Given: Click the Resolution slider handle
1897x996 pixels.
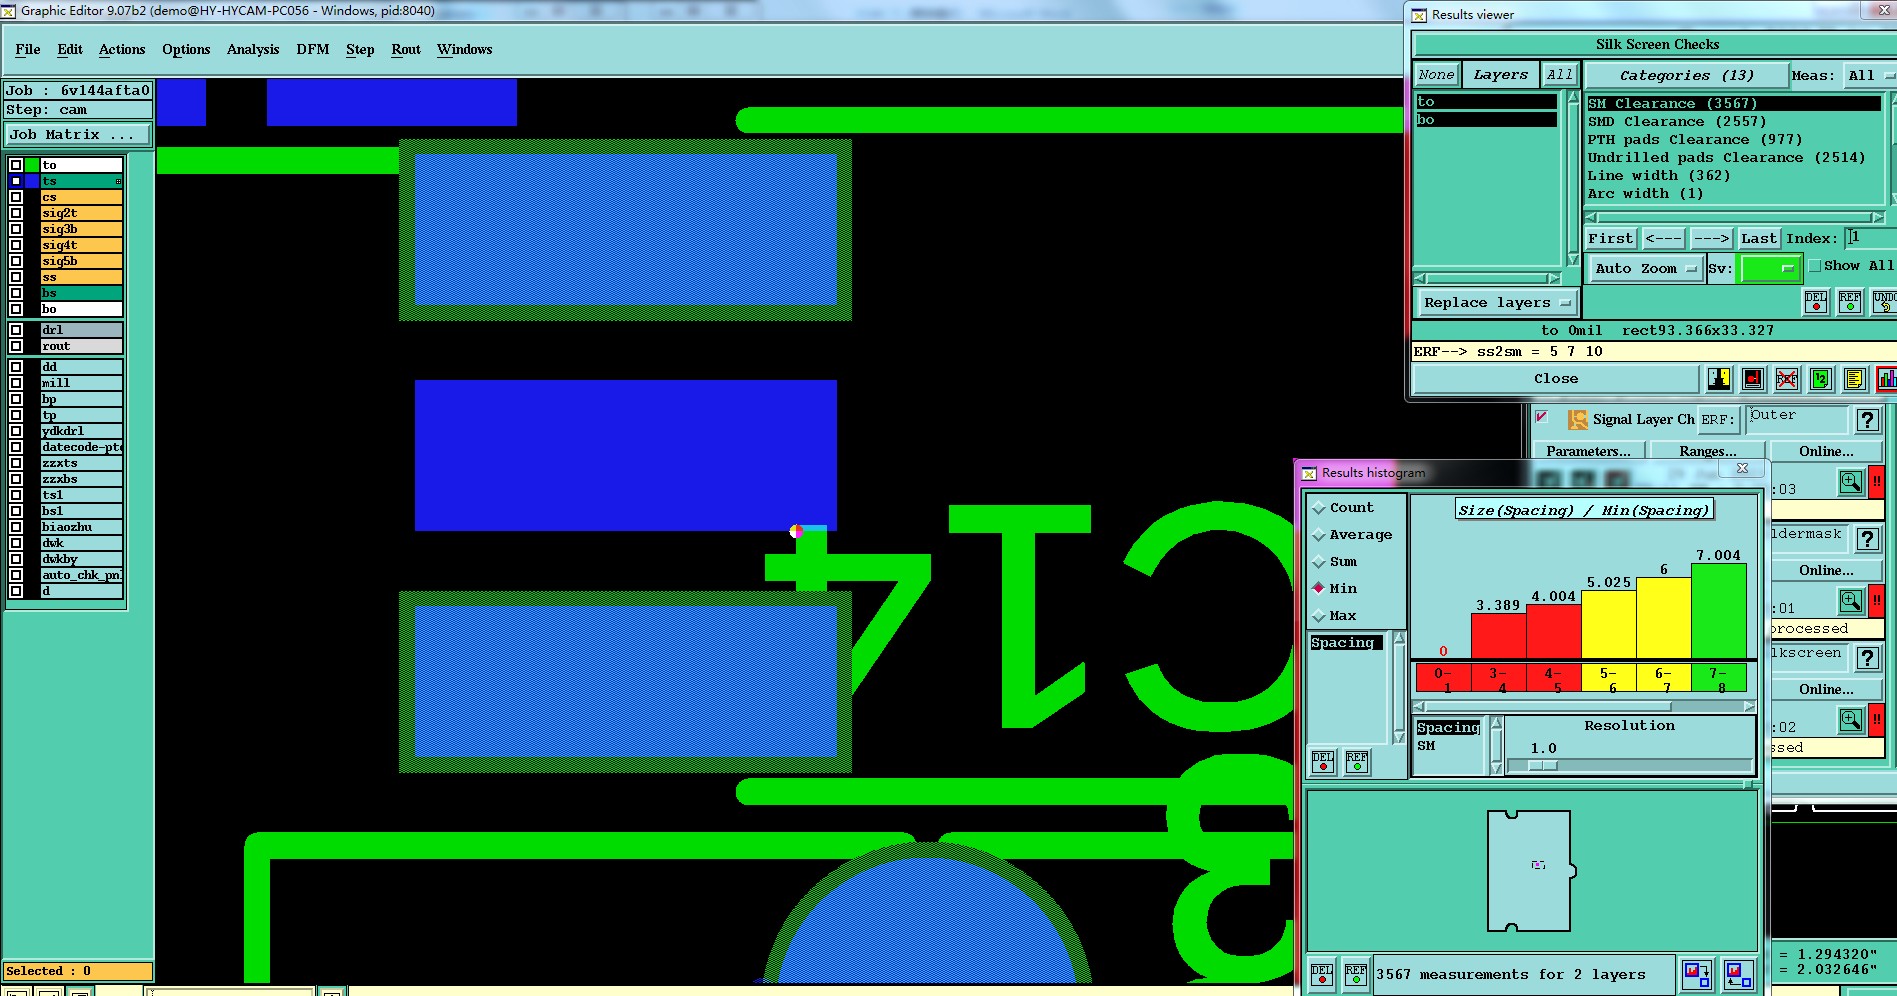Looking at the screenshot, I should click(x=1543, y=766).
